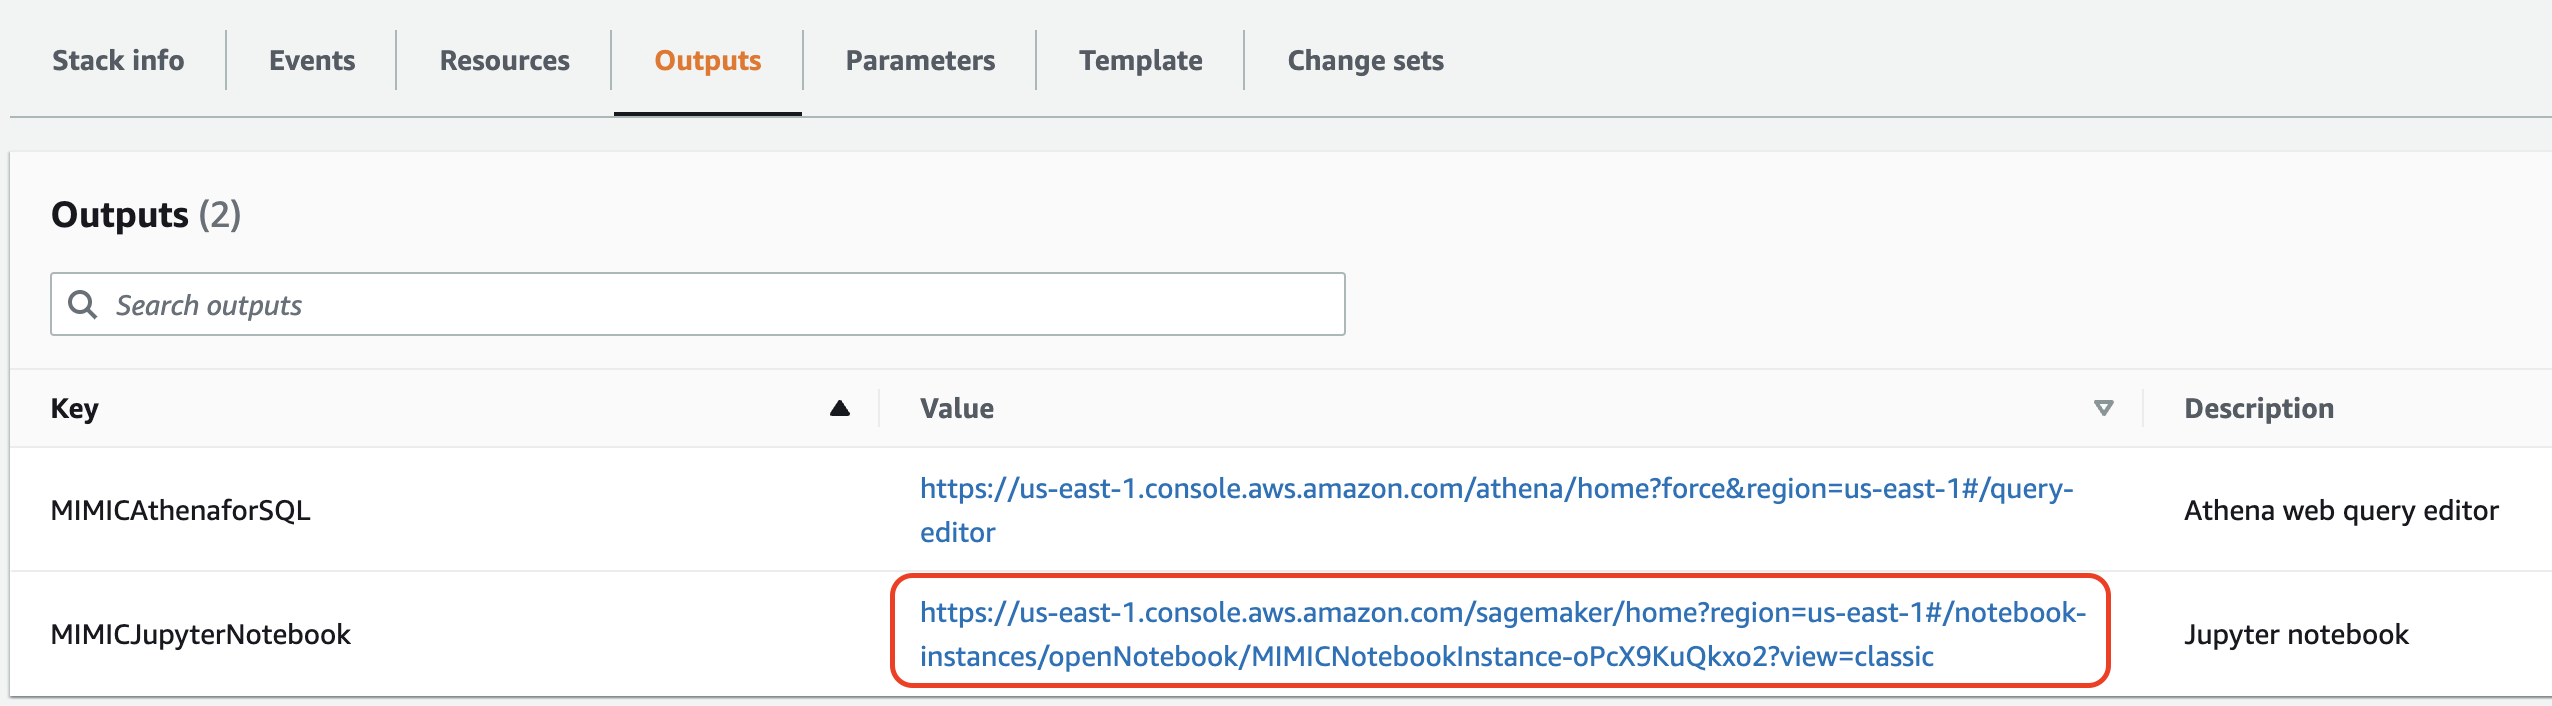Click the Search outputs field

(x=720, y=304)
